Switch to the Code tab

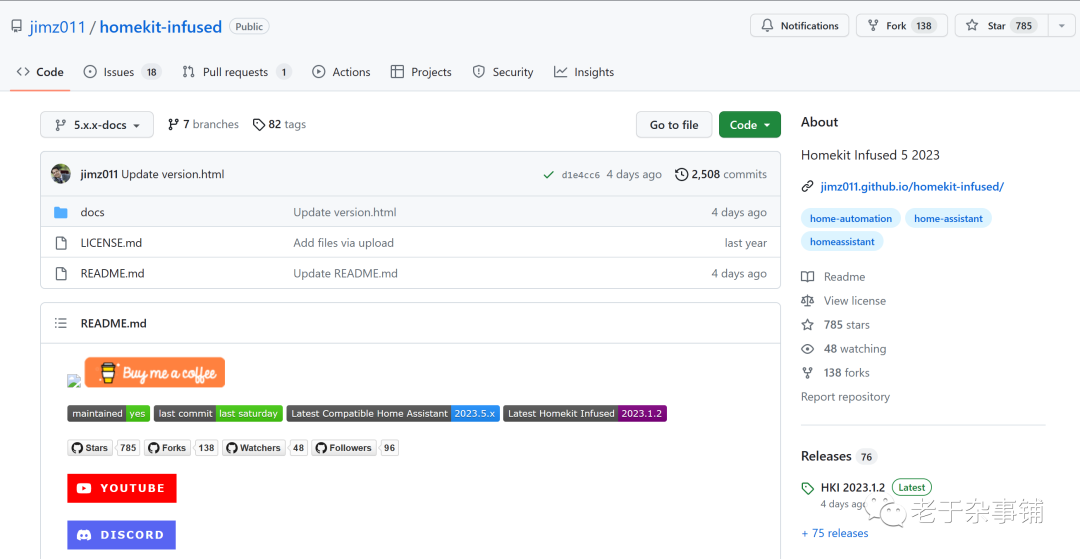(x=40, y=72)
